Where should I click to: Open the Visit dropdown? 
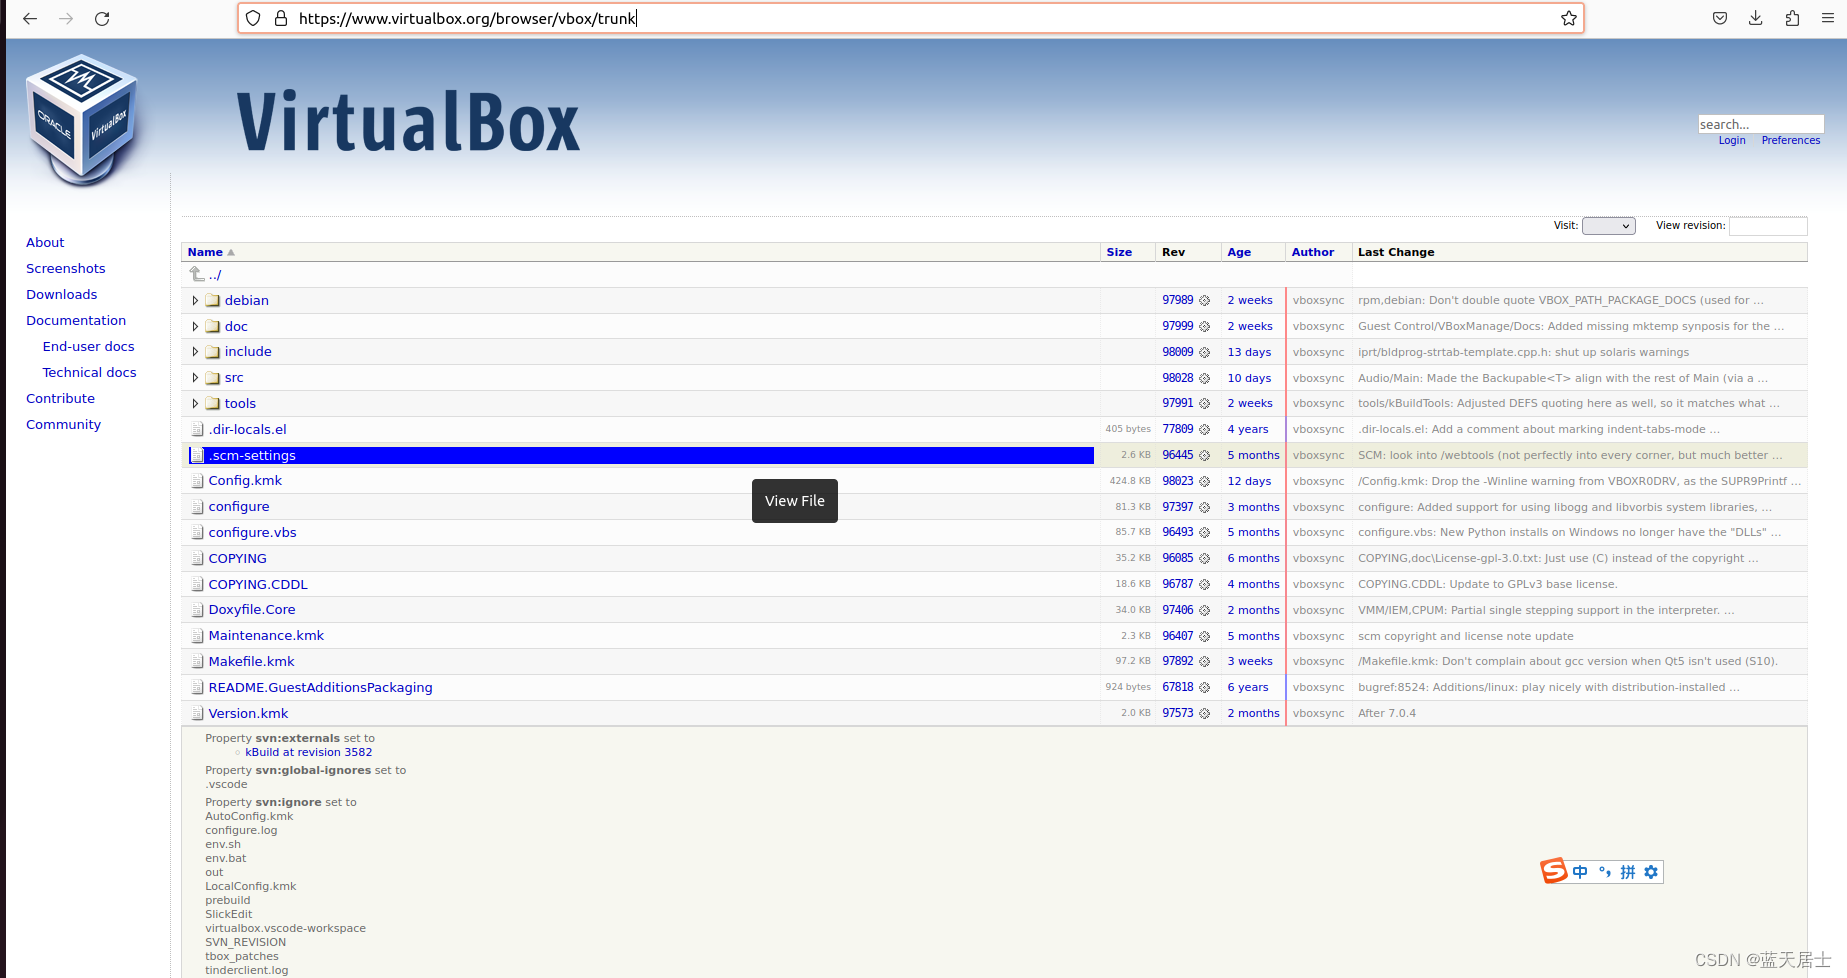[1608, 226]
